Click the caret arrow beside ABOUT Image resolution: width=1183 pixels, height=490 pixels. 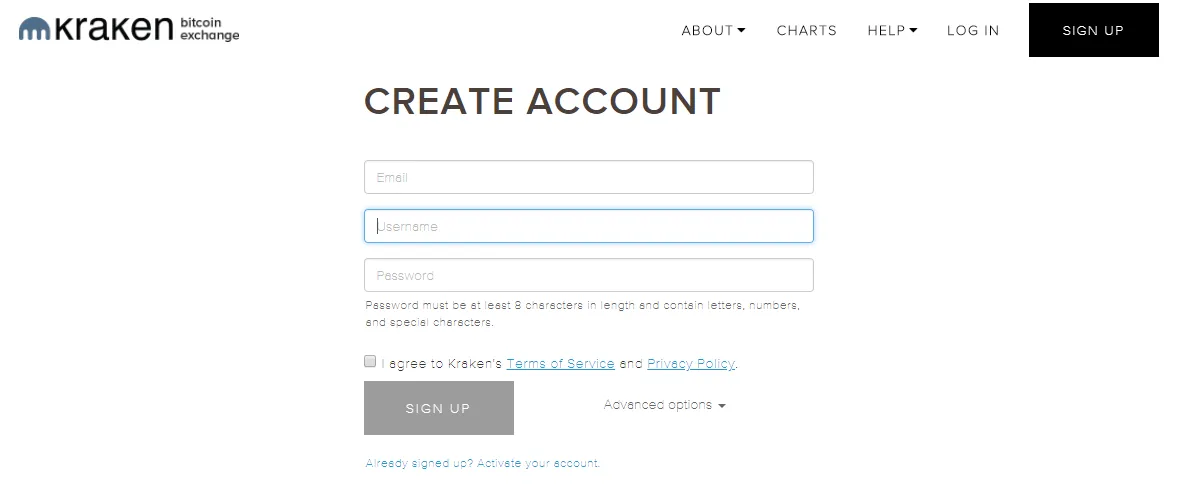tap(742, 30)
